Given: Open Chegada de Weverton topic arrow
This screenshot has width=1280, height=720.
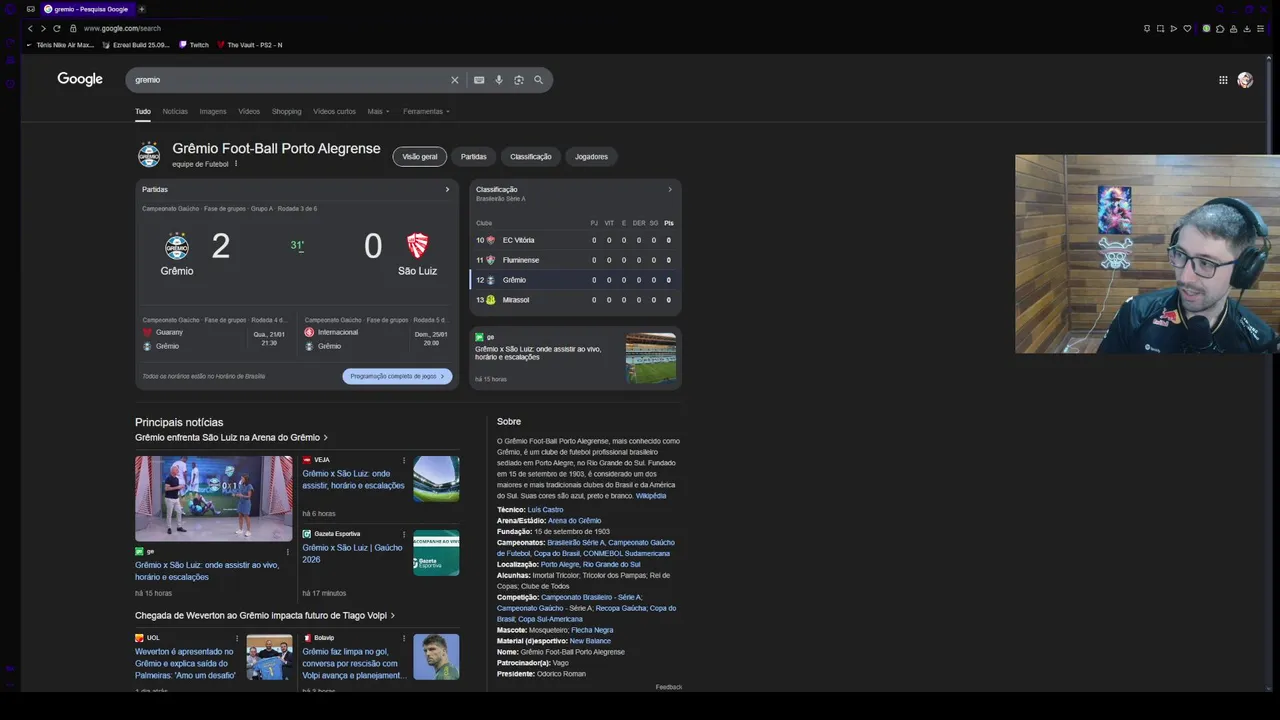Looking at the screenshot, I should point(392,616).
